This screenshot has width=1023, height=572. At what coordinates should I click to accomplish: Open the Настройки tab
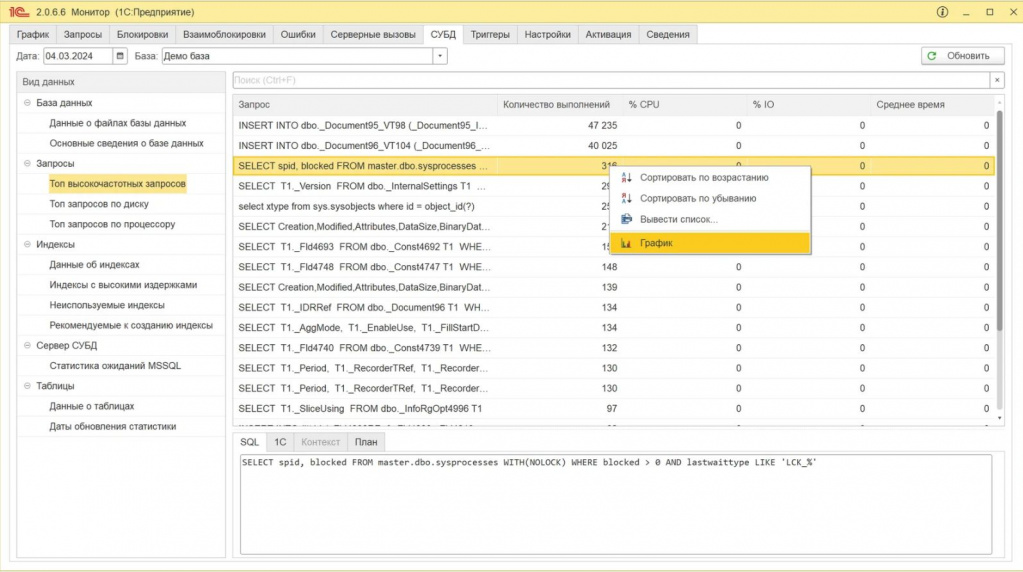pyautogui.click(x=547, y=35)
